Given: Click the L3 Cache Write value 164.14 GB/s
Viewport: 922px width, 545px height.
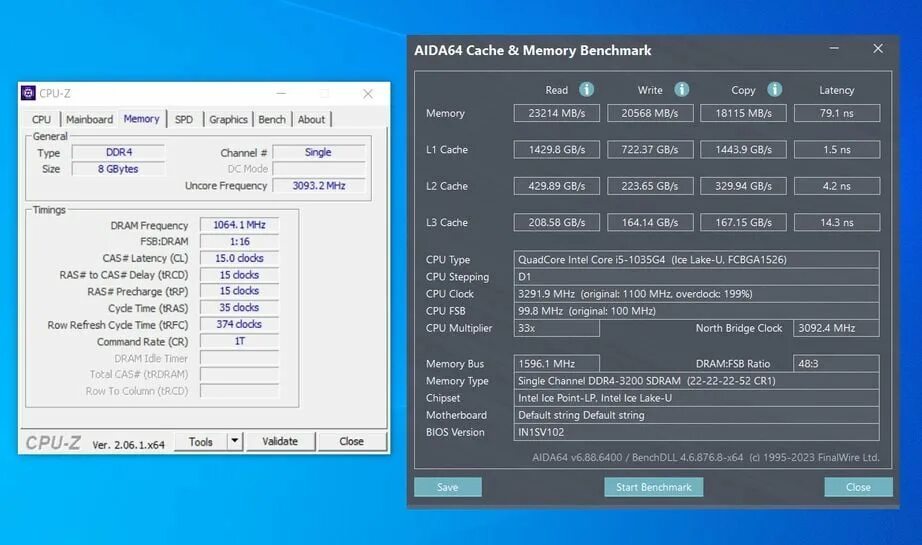Looking at the screenshot, I should (x=650, y=222).
